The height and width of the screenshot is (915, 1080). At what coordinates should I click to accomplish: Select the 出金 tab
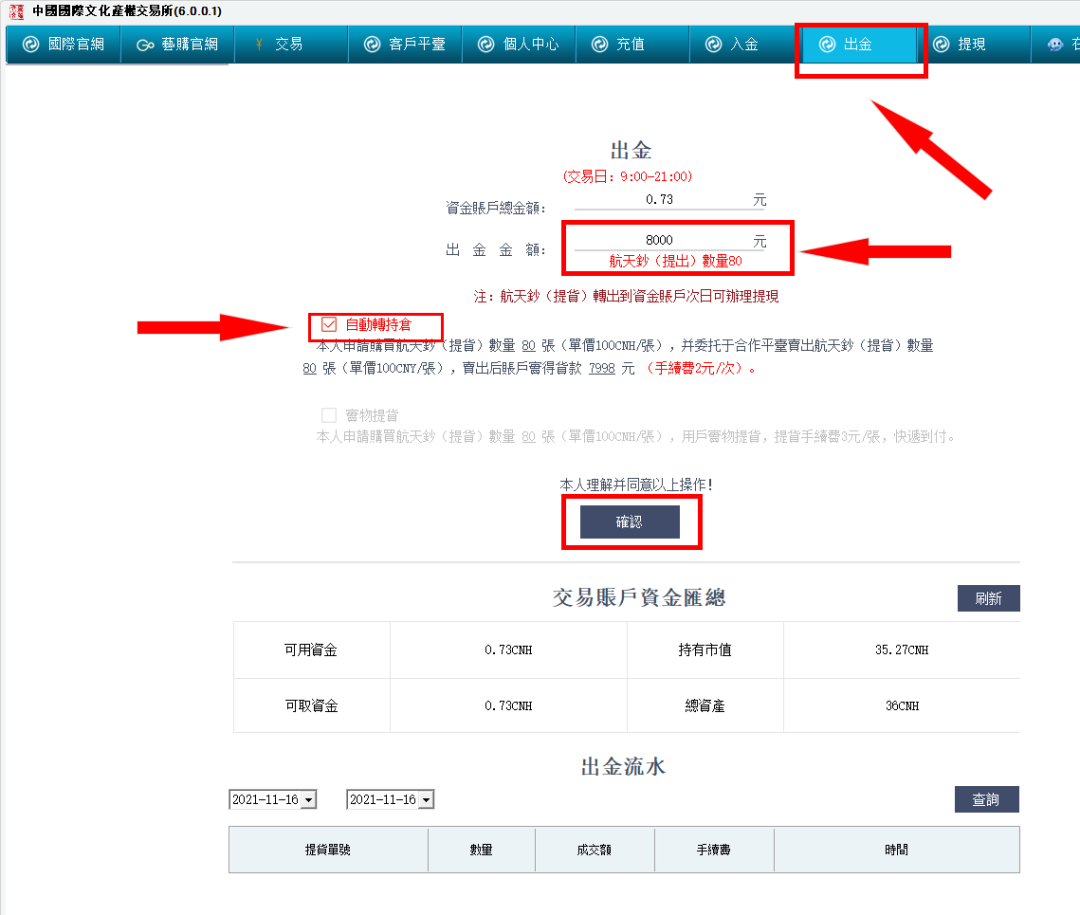click(x=860, y=44)
